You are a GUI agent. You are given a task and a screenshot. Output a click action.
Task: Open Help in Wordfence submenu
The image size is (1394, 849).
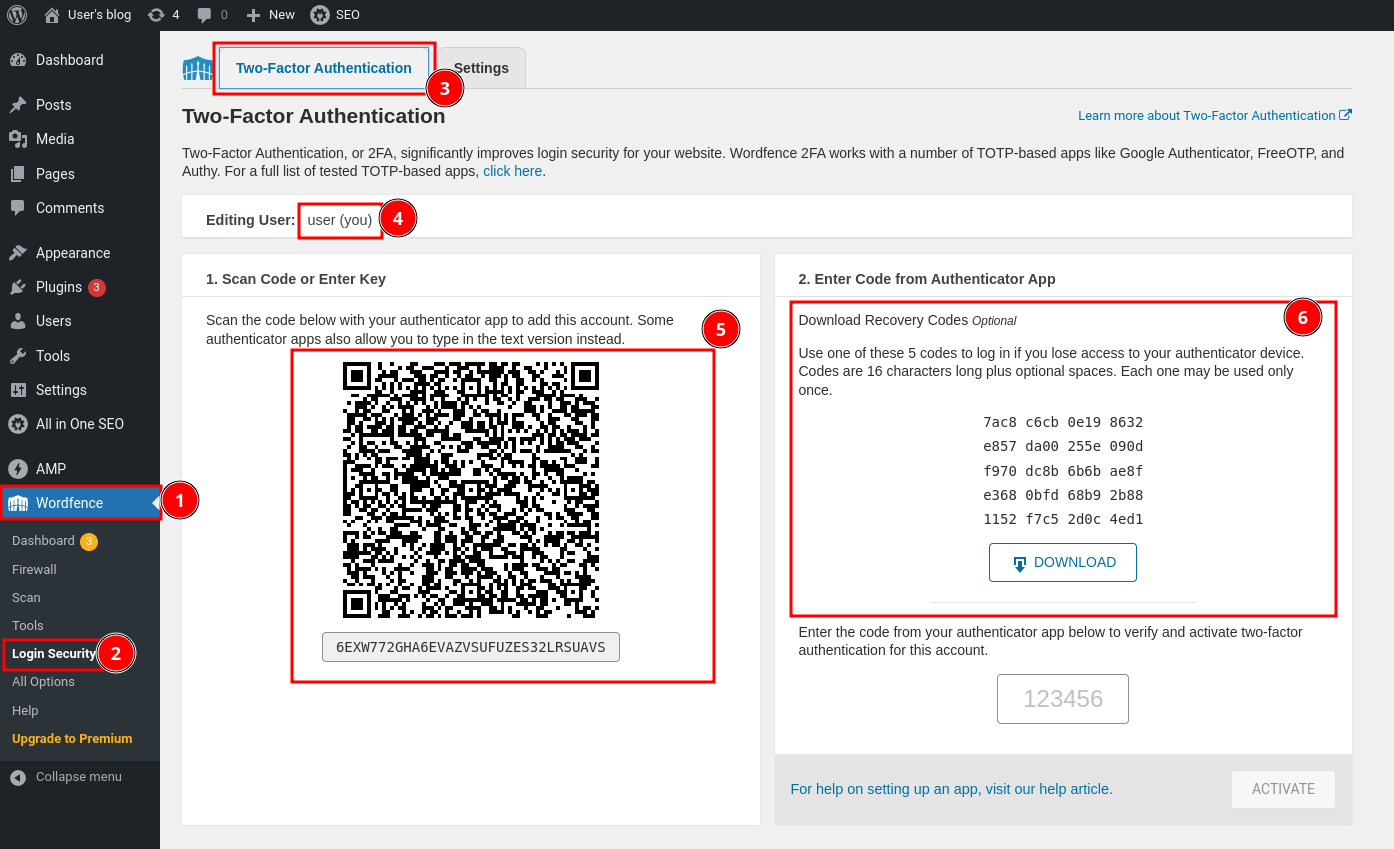[25, 710]
